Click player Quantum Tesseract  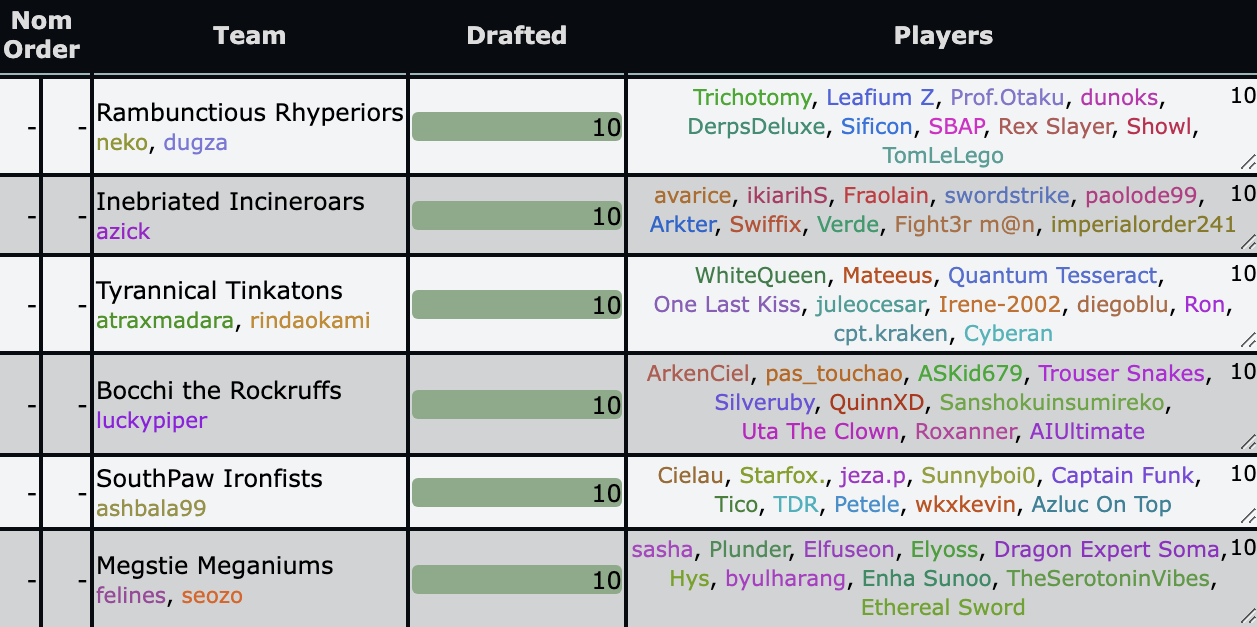[1052, 275]
